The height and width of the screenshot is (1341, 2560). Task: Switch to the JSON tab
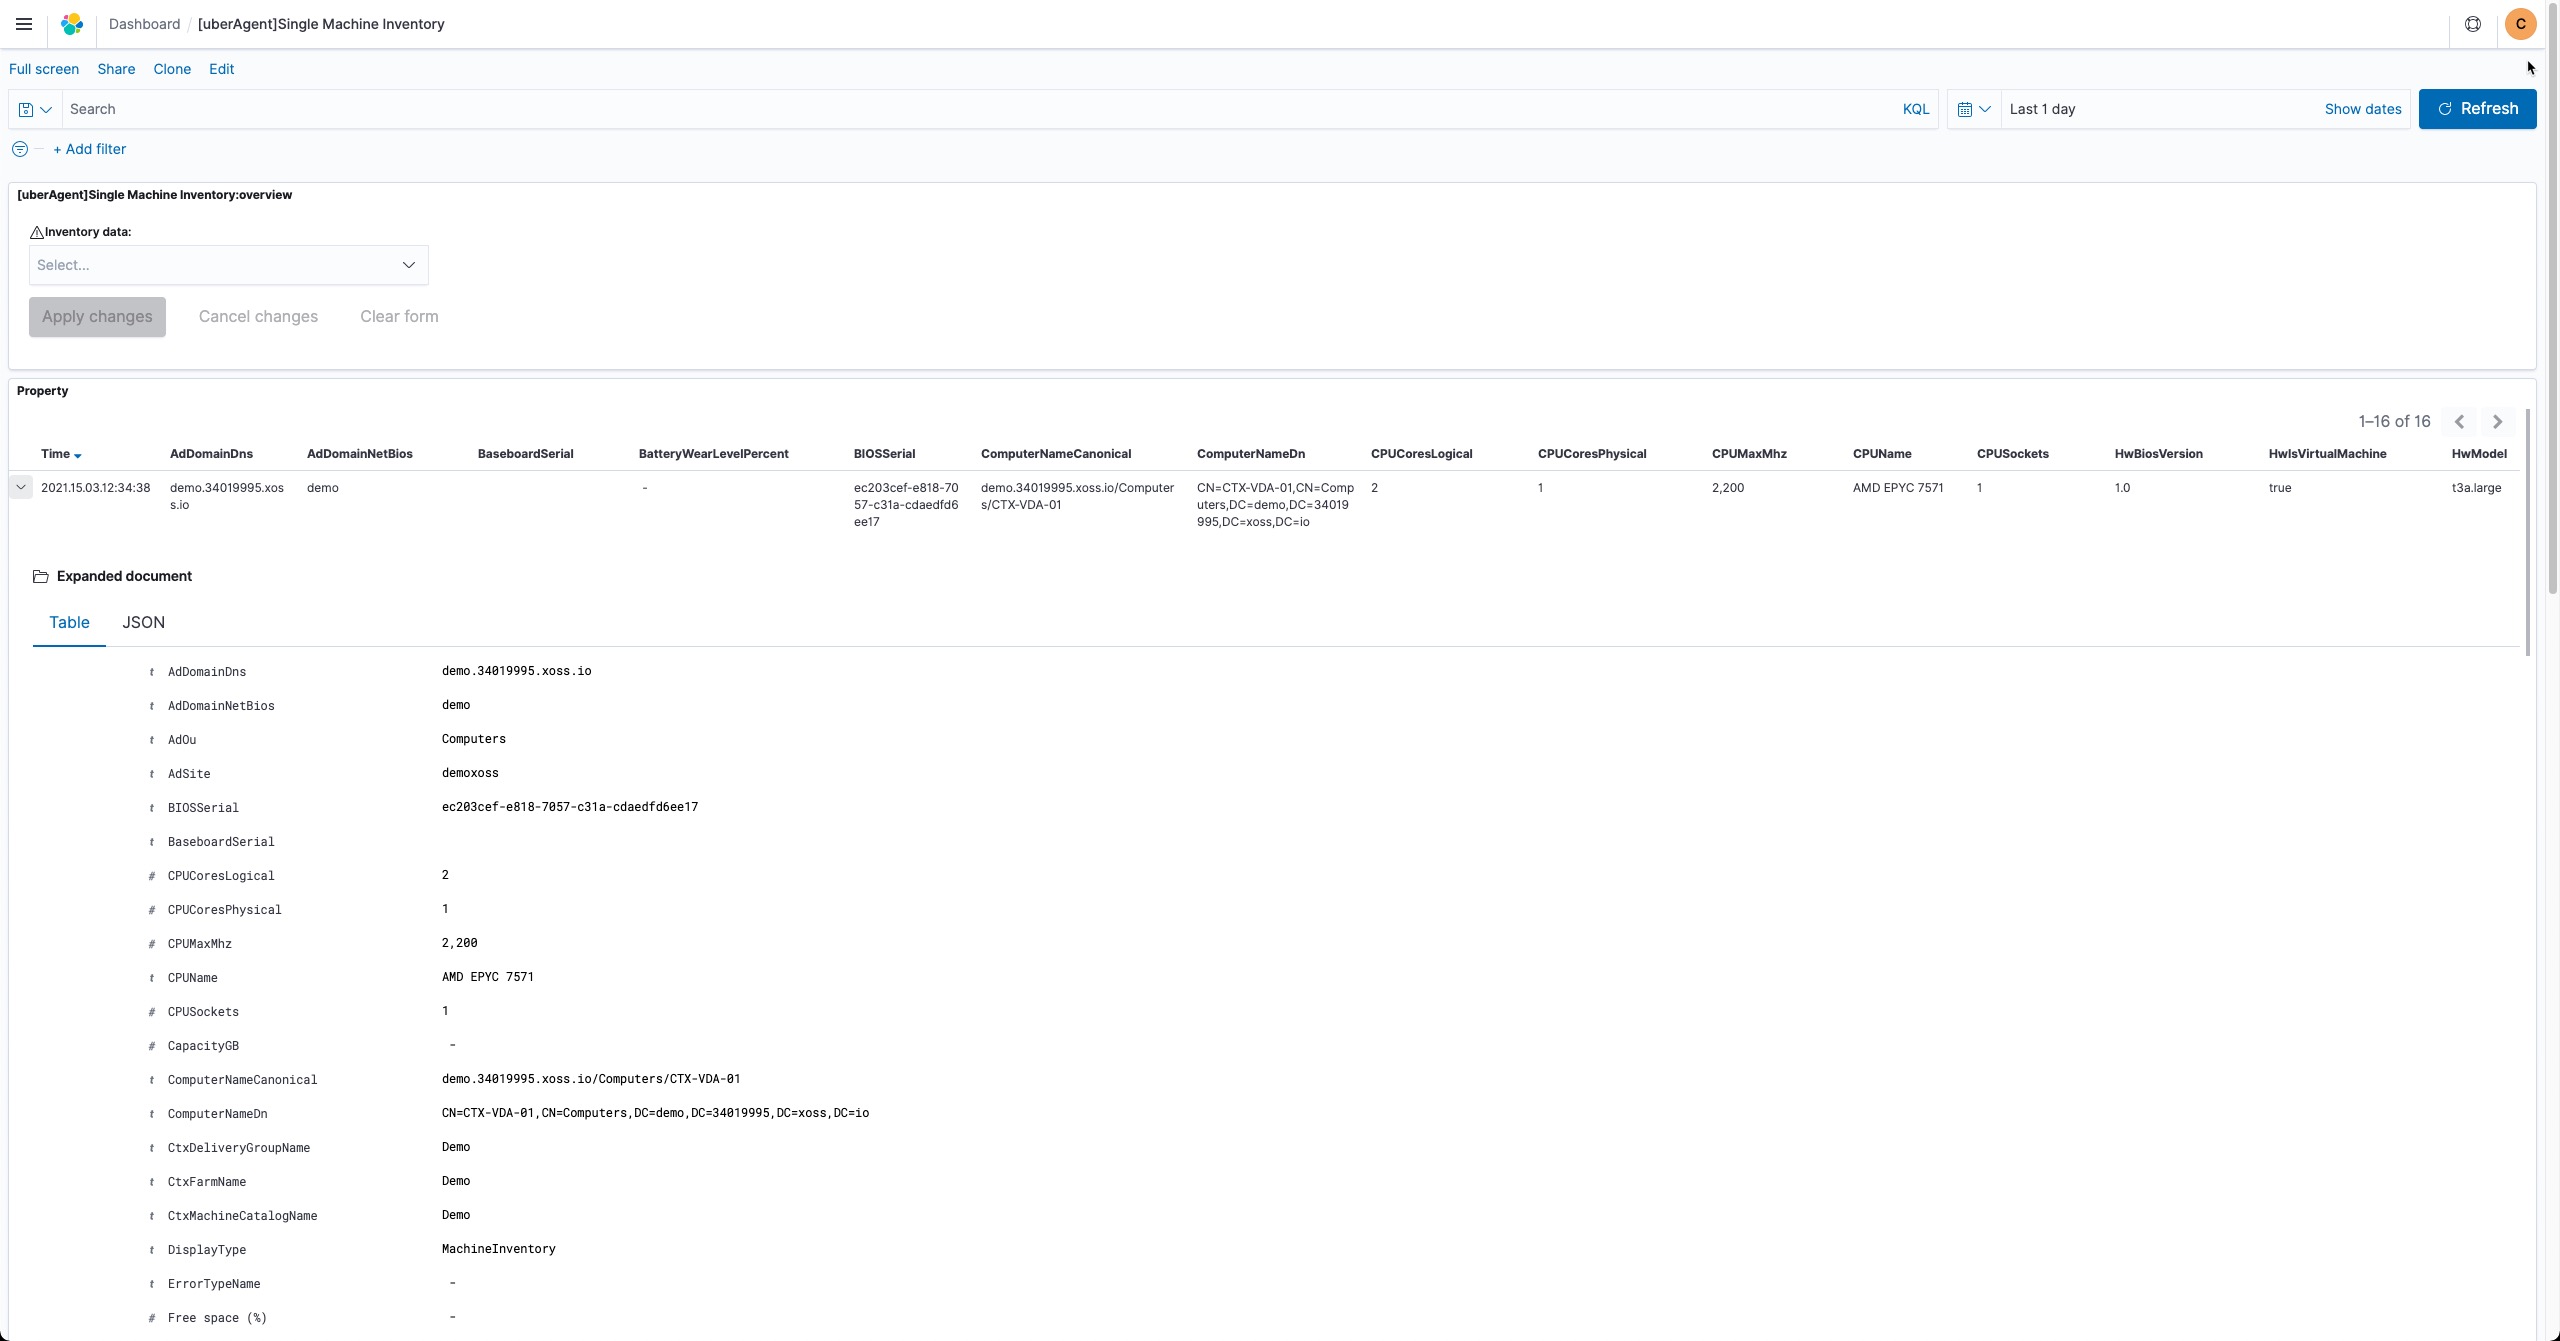143,622
